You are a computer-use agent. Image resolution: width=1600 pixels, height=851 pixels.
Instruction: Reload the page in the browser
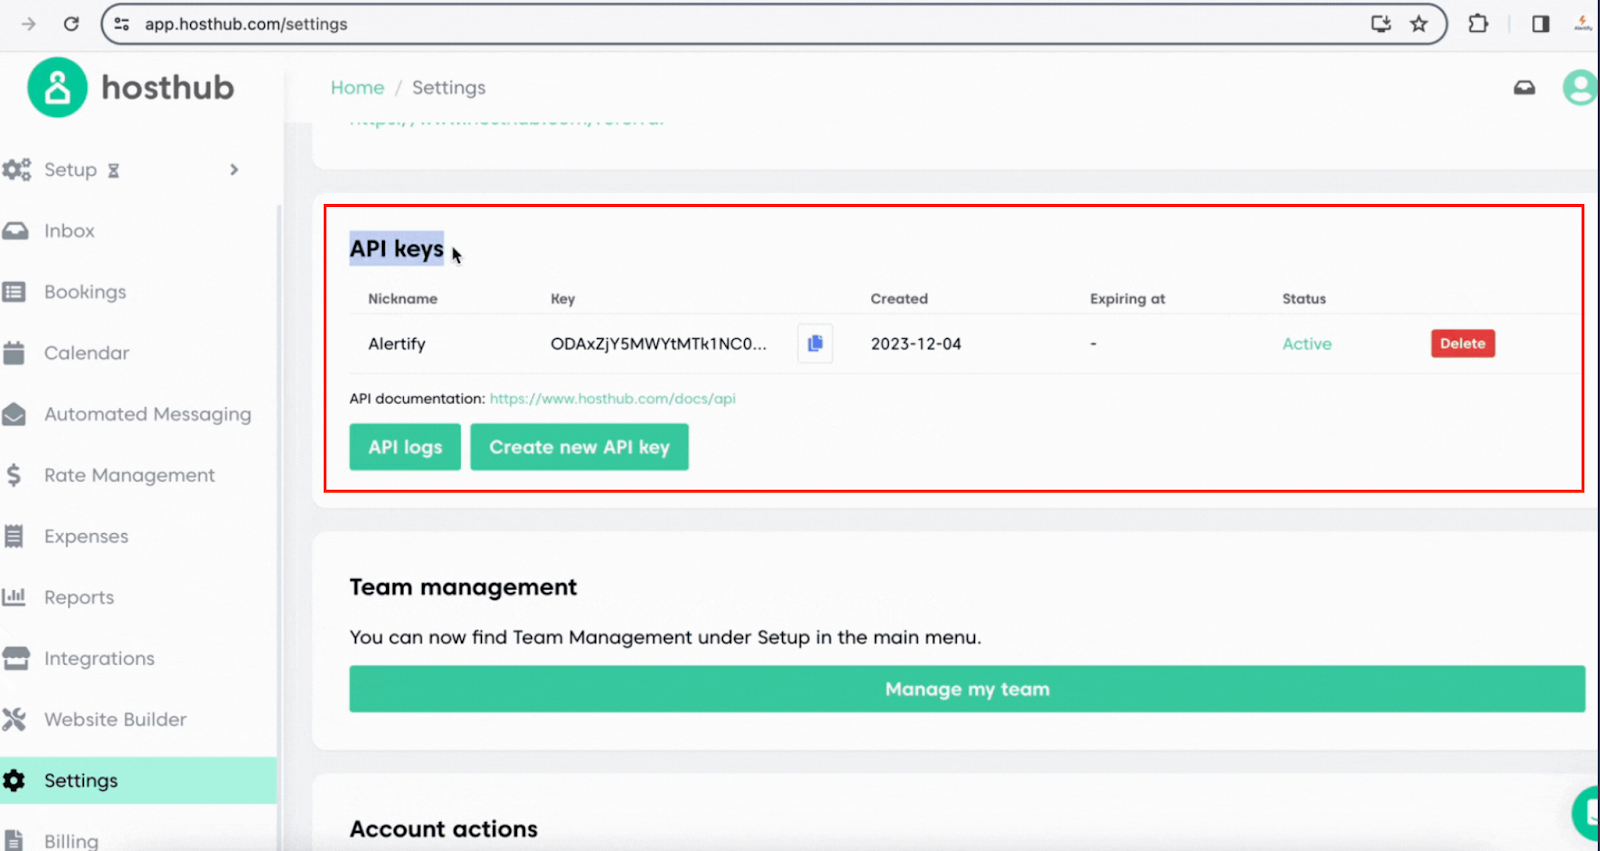click(x=71, y=24)
